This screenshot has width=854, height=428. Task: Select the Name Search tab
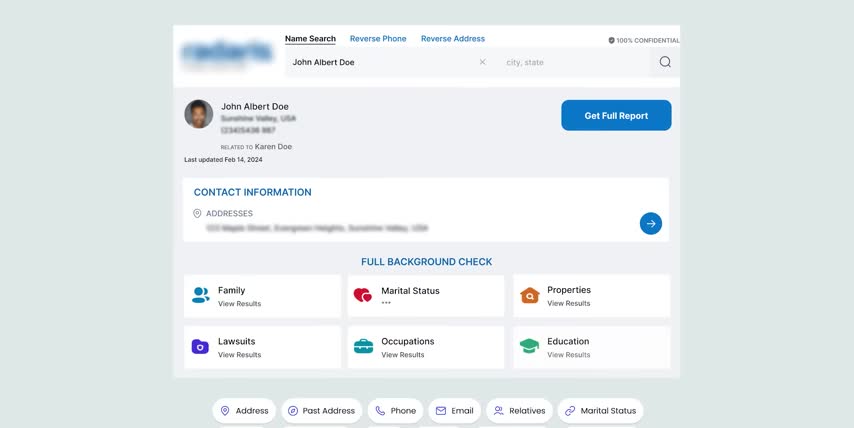click(x=310, y=39)
